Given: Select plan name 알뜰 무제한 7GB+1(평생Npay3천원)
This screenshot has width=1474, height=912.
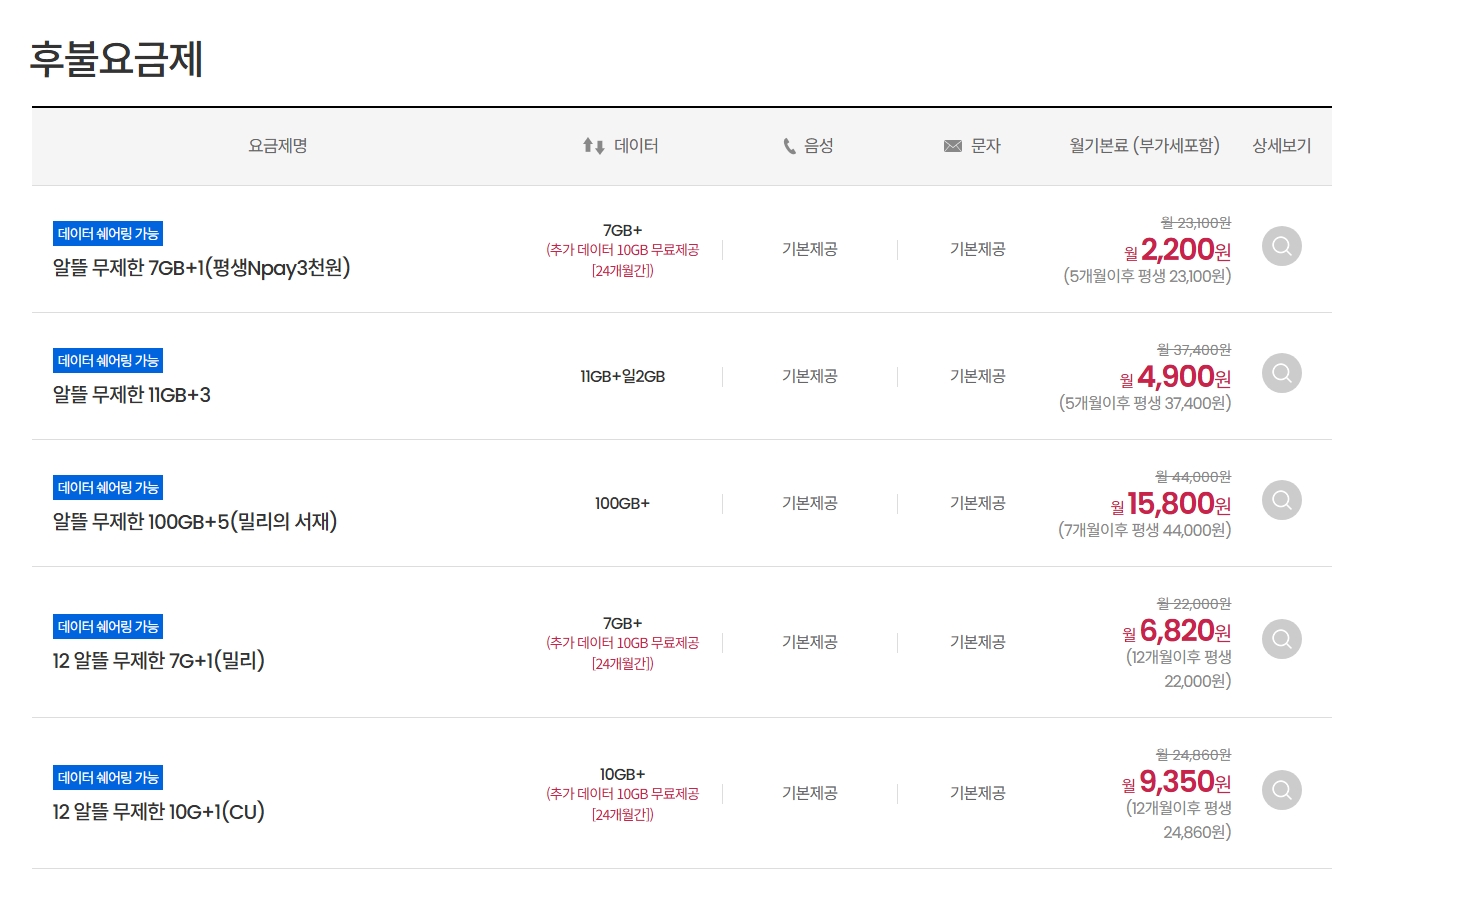Looking at the screenshot, I should [x=201, y=268].
